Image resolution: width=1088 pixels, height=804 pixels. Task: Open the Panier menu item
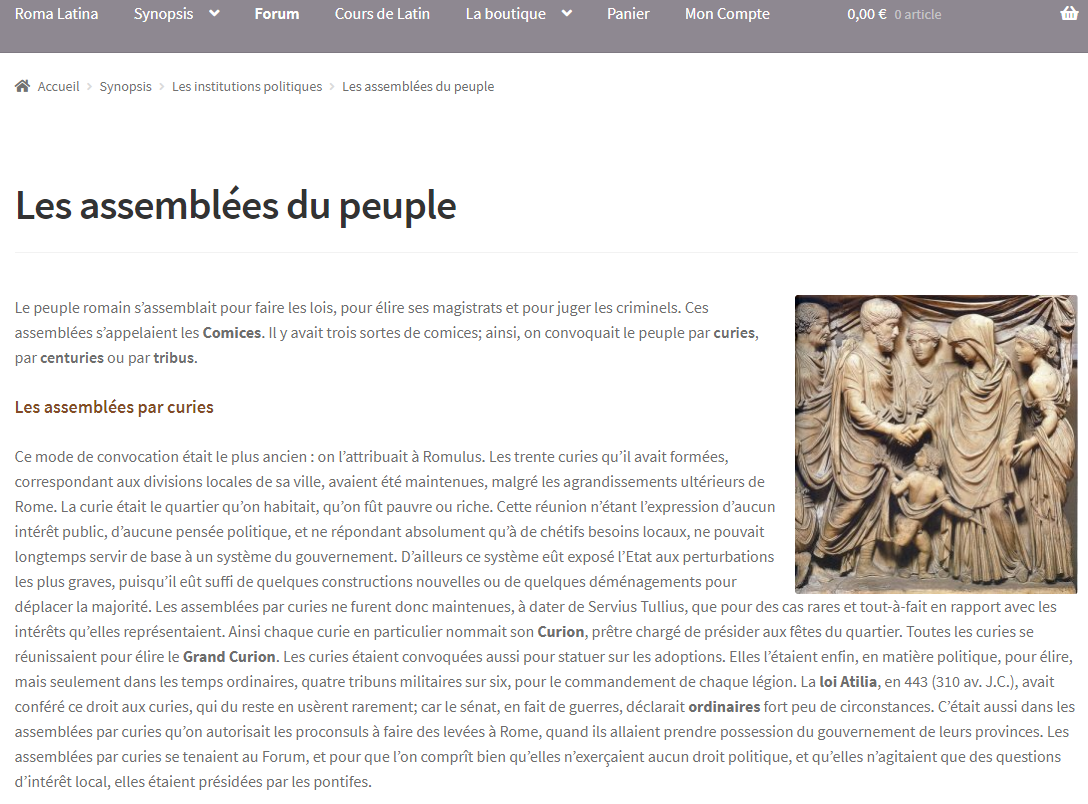tap(628, 14)
